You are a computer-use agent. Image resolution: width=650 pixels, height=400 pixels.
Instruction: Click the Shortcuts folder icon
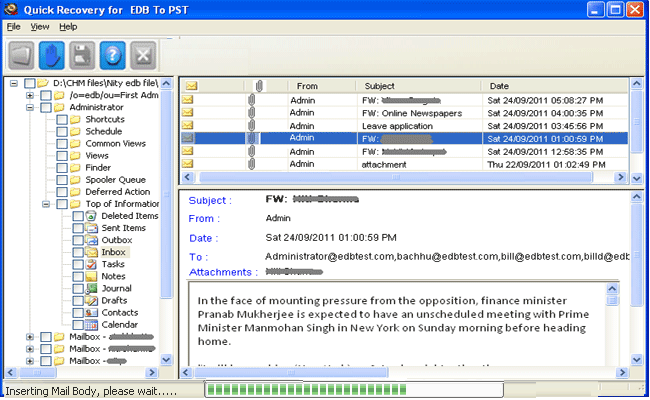point(75,119)
